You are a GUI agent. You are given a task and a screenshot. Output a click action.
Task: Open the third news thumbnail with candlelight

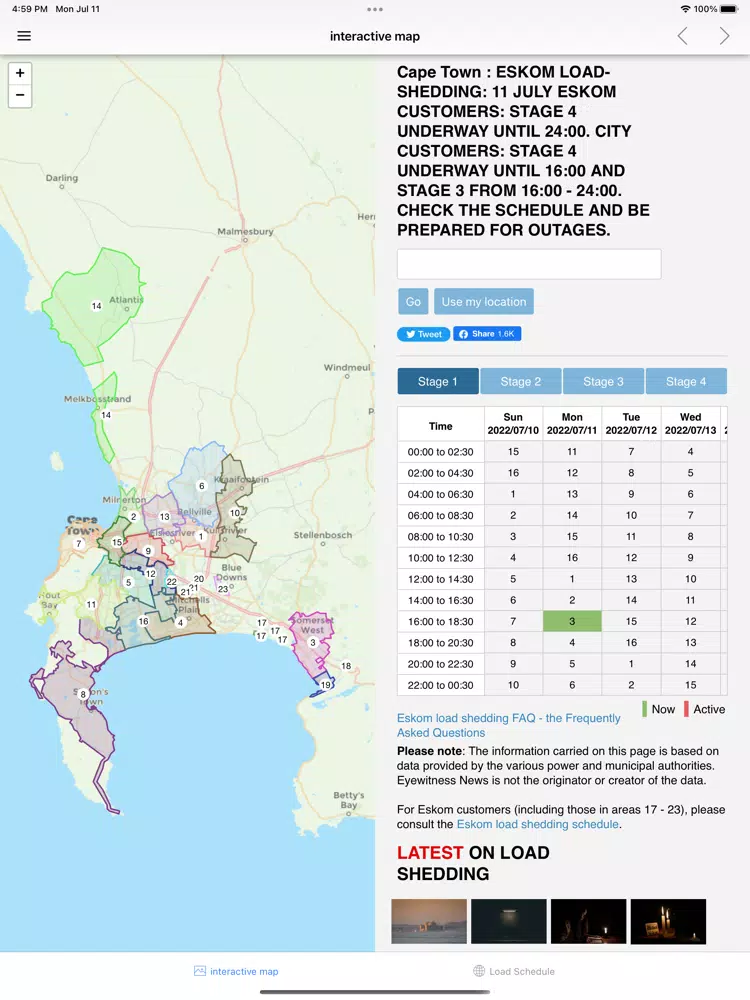tap(589, 922)
